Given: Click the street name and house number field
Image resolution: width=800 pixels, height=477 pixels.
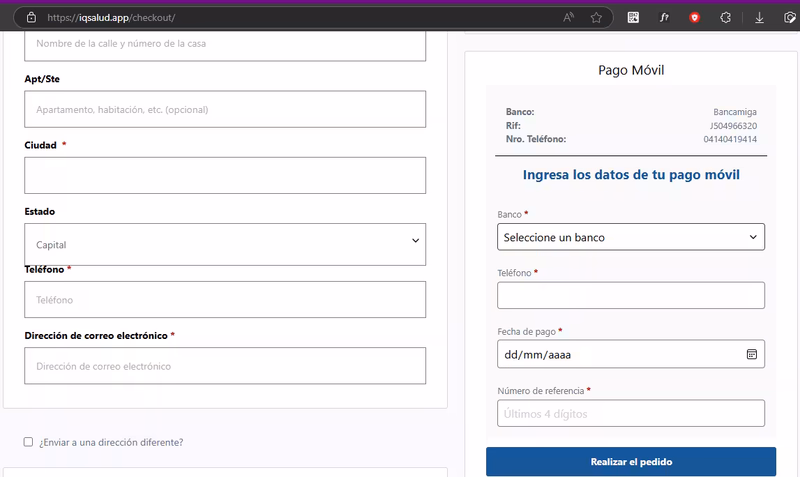Looking at the screenshot, I should click(225, 44).
